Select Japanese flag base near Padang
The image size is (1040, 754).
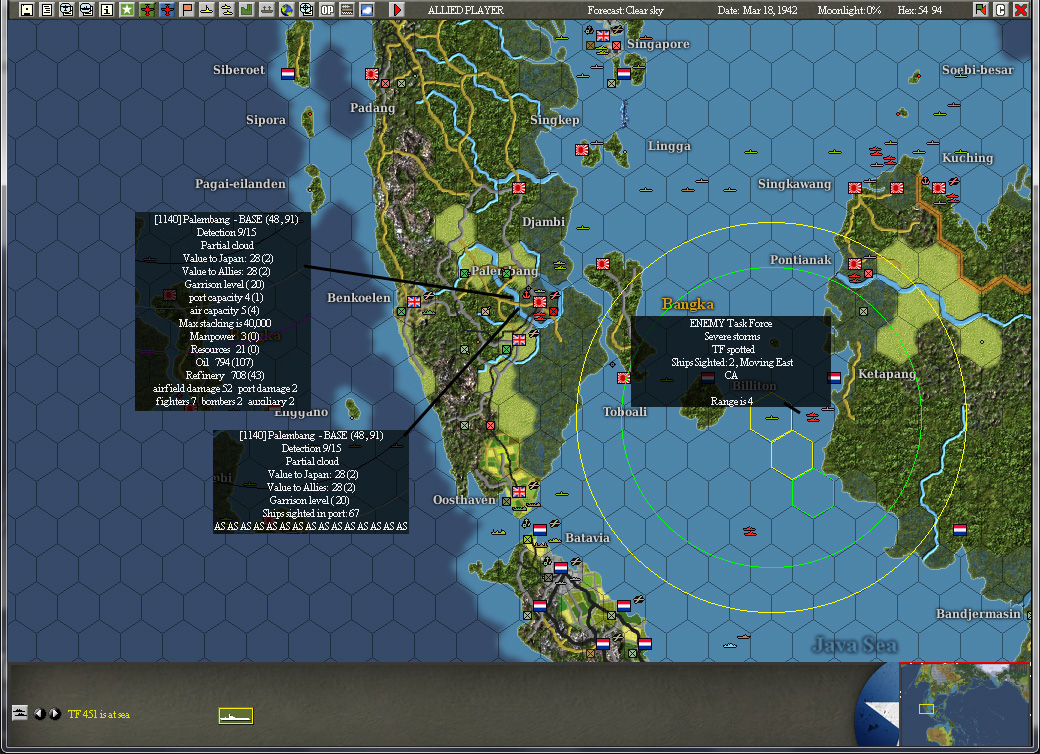[372, 74]
